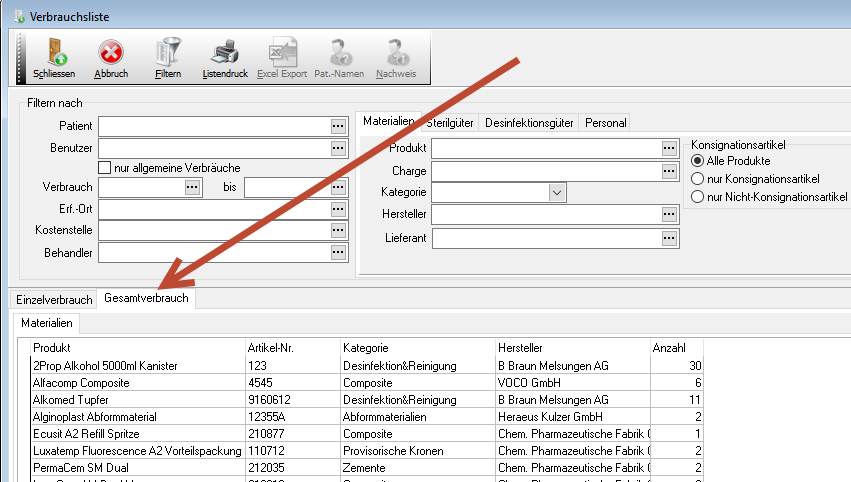Expand the Kategorie dropdown

coord(557,192)
